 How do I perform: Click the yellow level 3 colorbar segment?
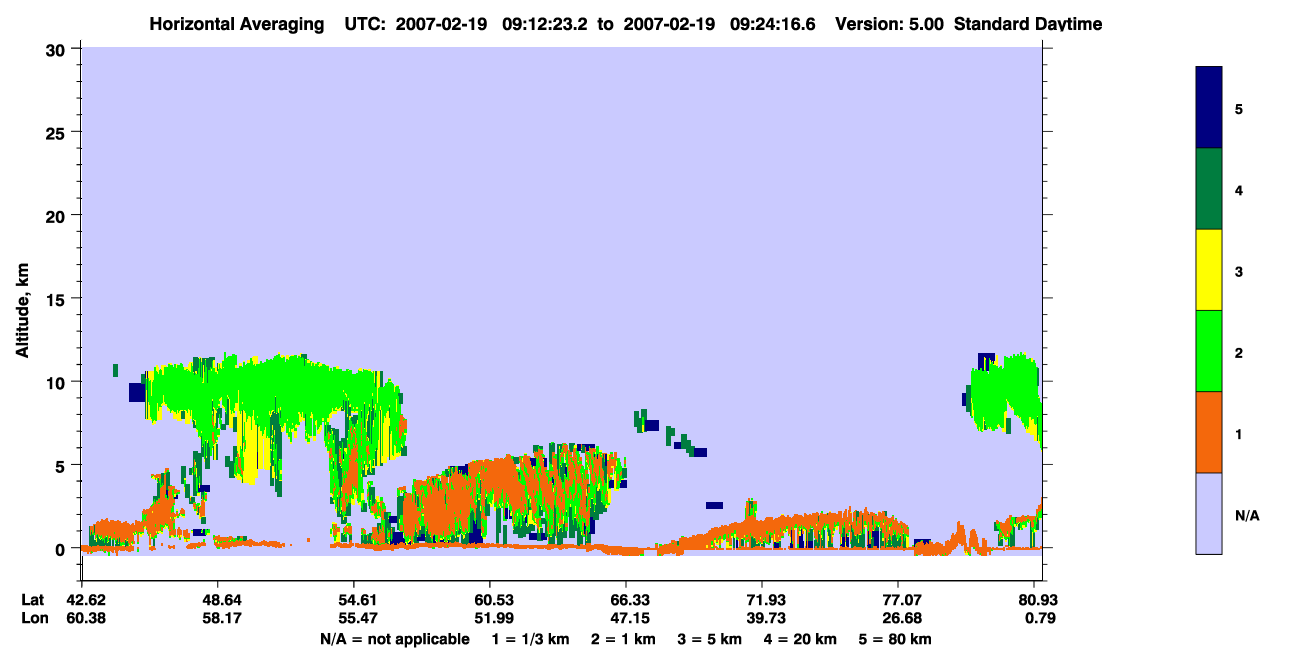tap(1209, 270)
